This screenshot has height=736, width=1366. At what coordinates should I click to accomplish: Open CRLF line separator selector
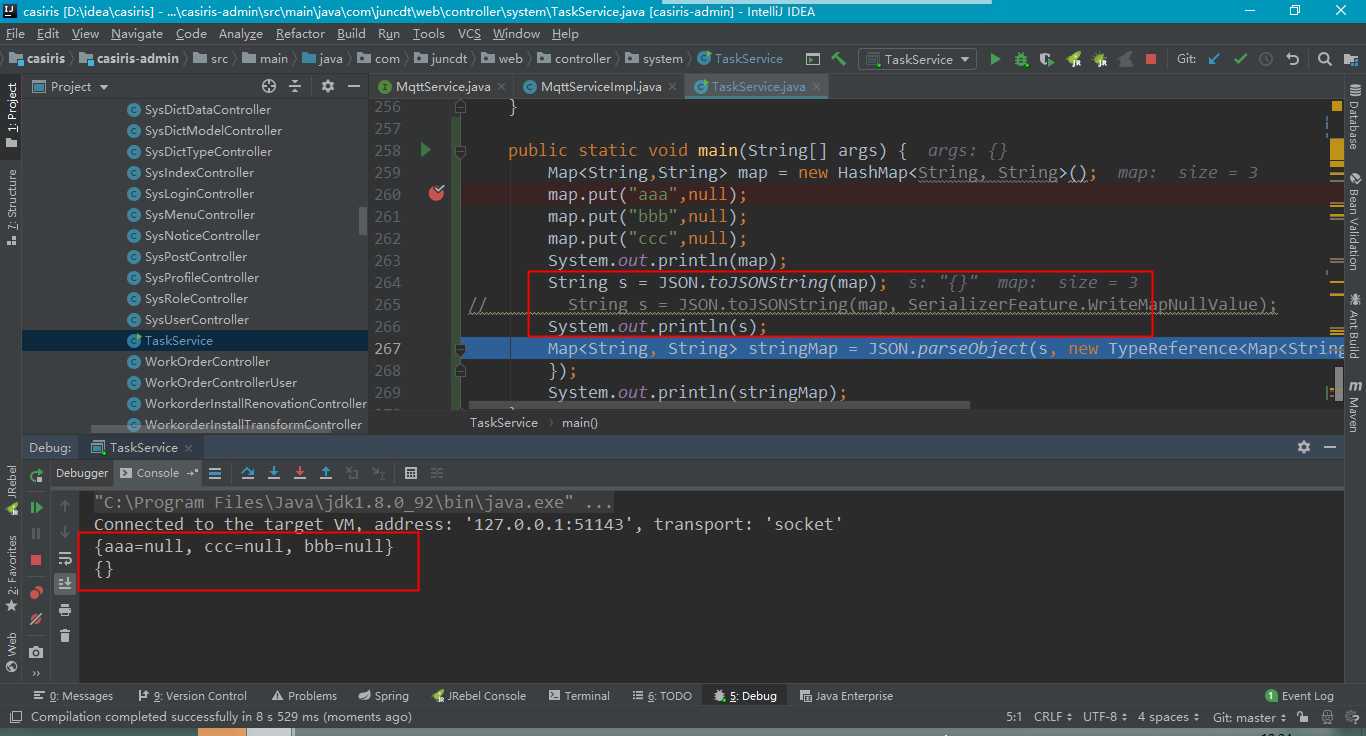coord(1053,717)
